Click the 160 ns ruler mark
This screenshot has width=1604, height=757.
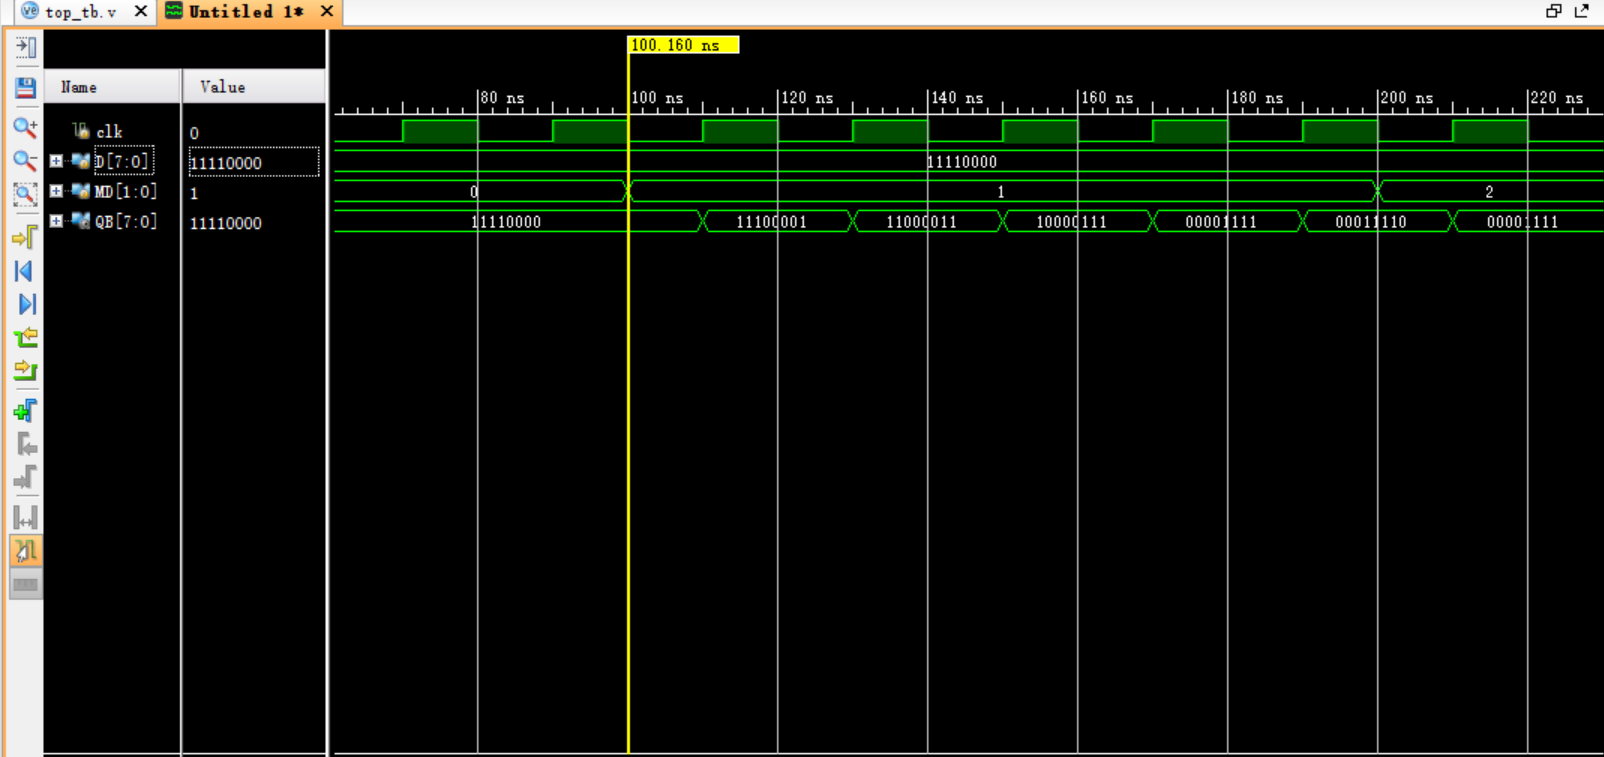(1106, 98)
